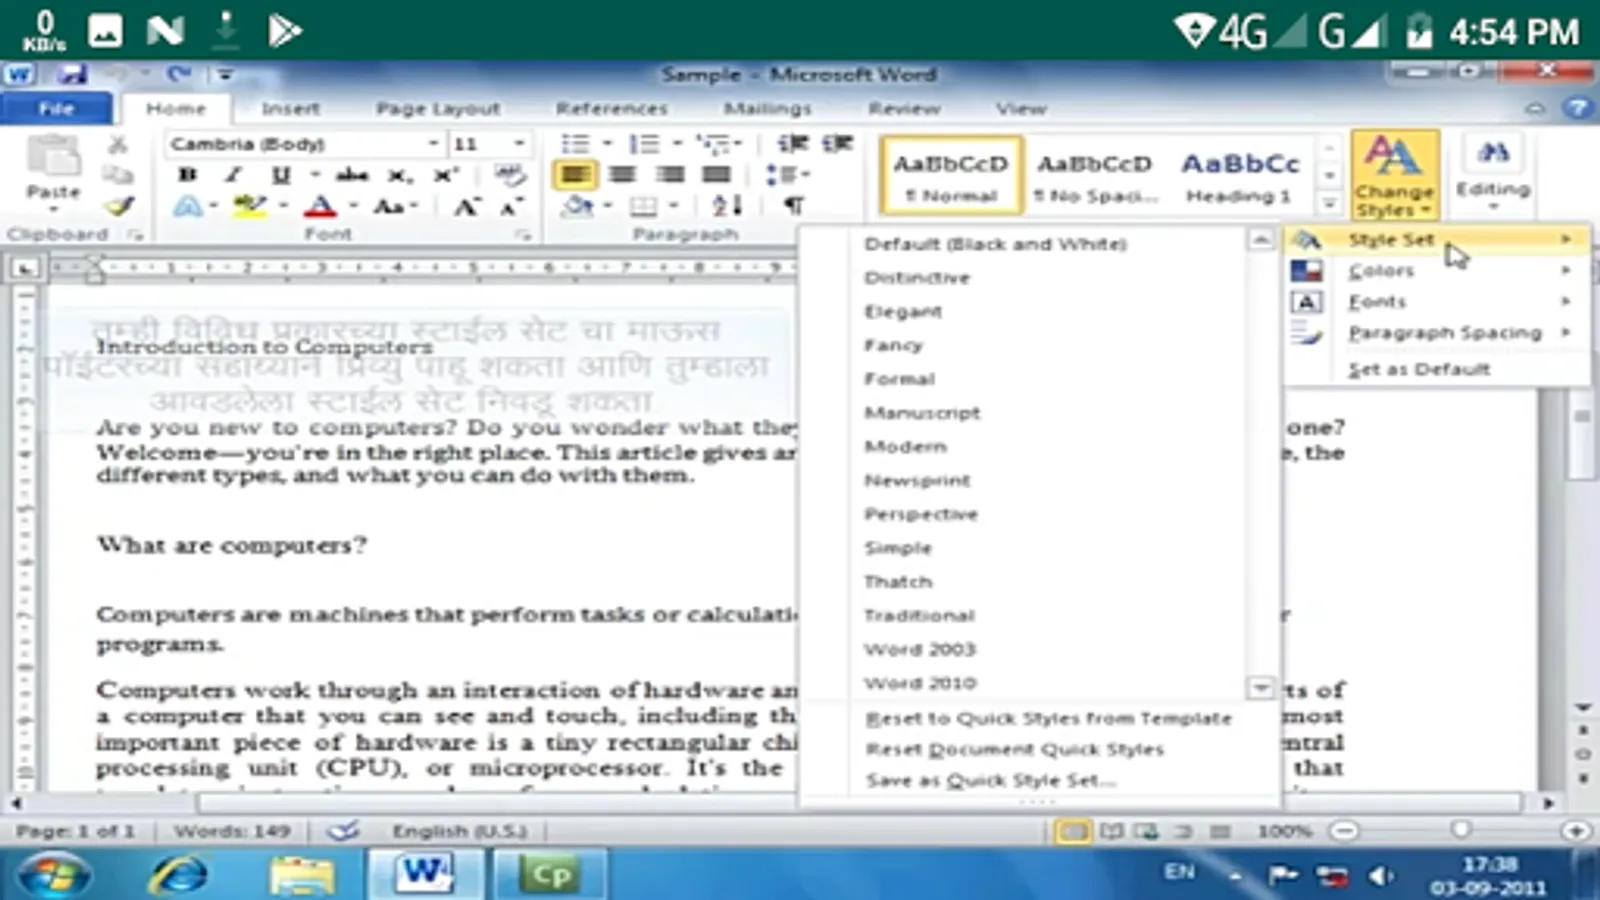This screenshot has width=1600, height=900.
Task: Apply red Font Color
Action: tap(320, 206)
